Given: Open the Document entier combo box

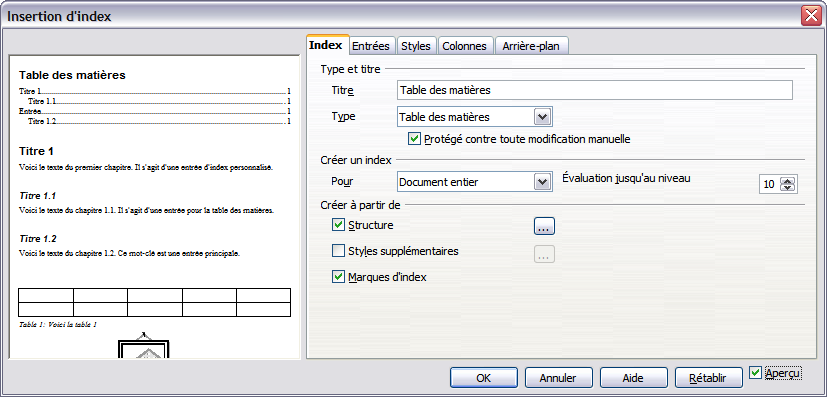Looking at the screenshot, I should click(x=474, y=182).
